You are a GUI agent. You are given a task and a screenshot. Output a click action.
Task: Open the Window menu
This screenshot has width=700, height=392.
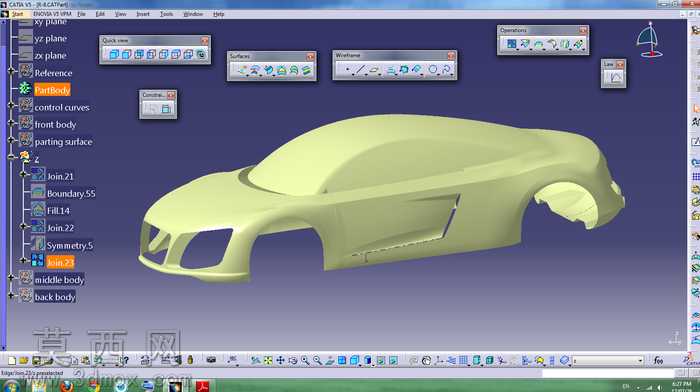point(193,14)
